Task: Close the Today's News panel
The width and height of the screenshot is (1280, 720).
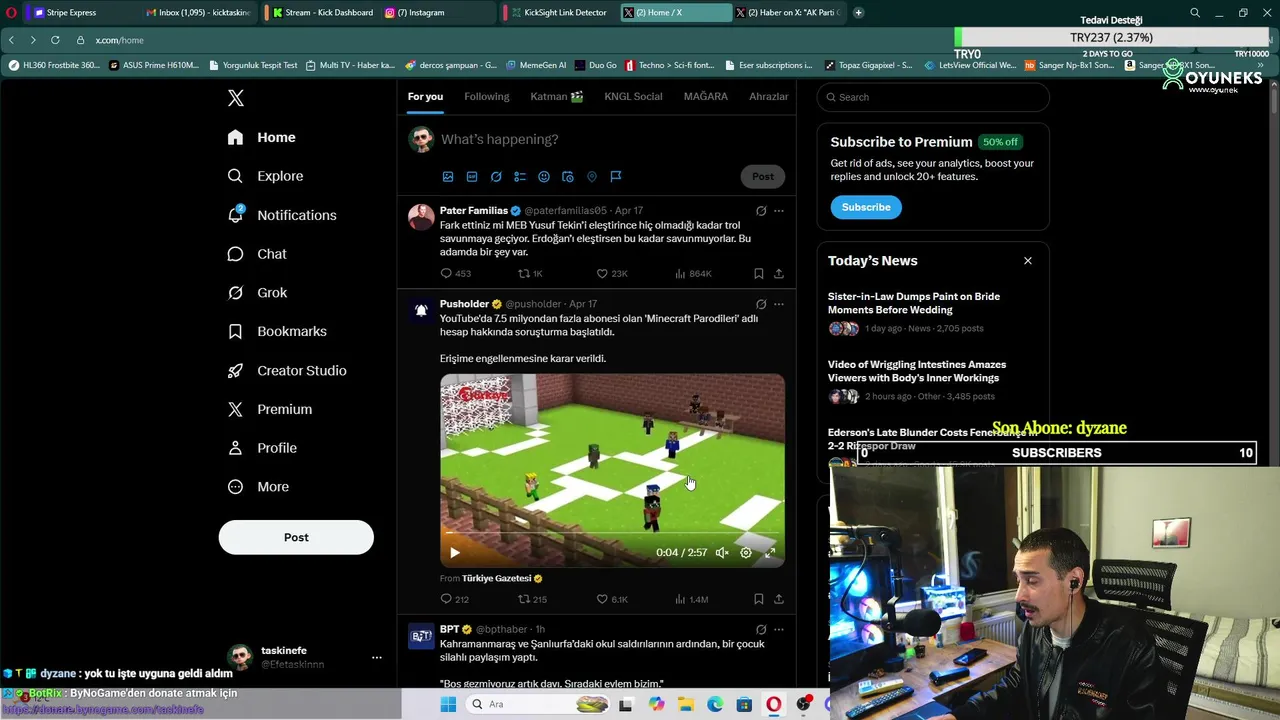Action: click(x=1028, y=261)
